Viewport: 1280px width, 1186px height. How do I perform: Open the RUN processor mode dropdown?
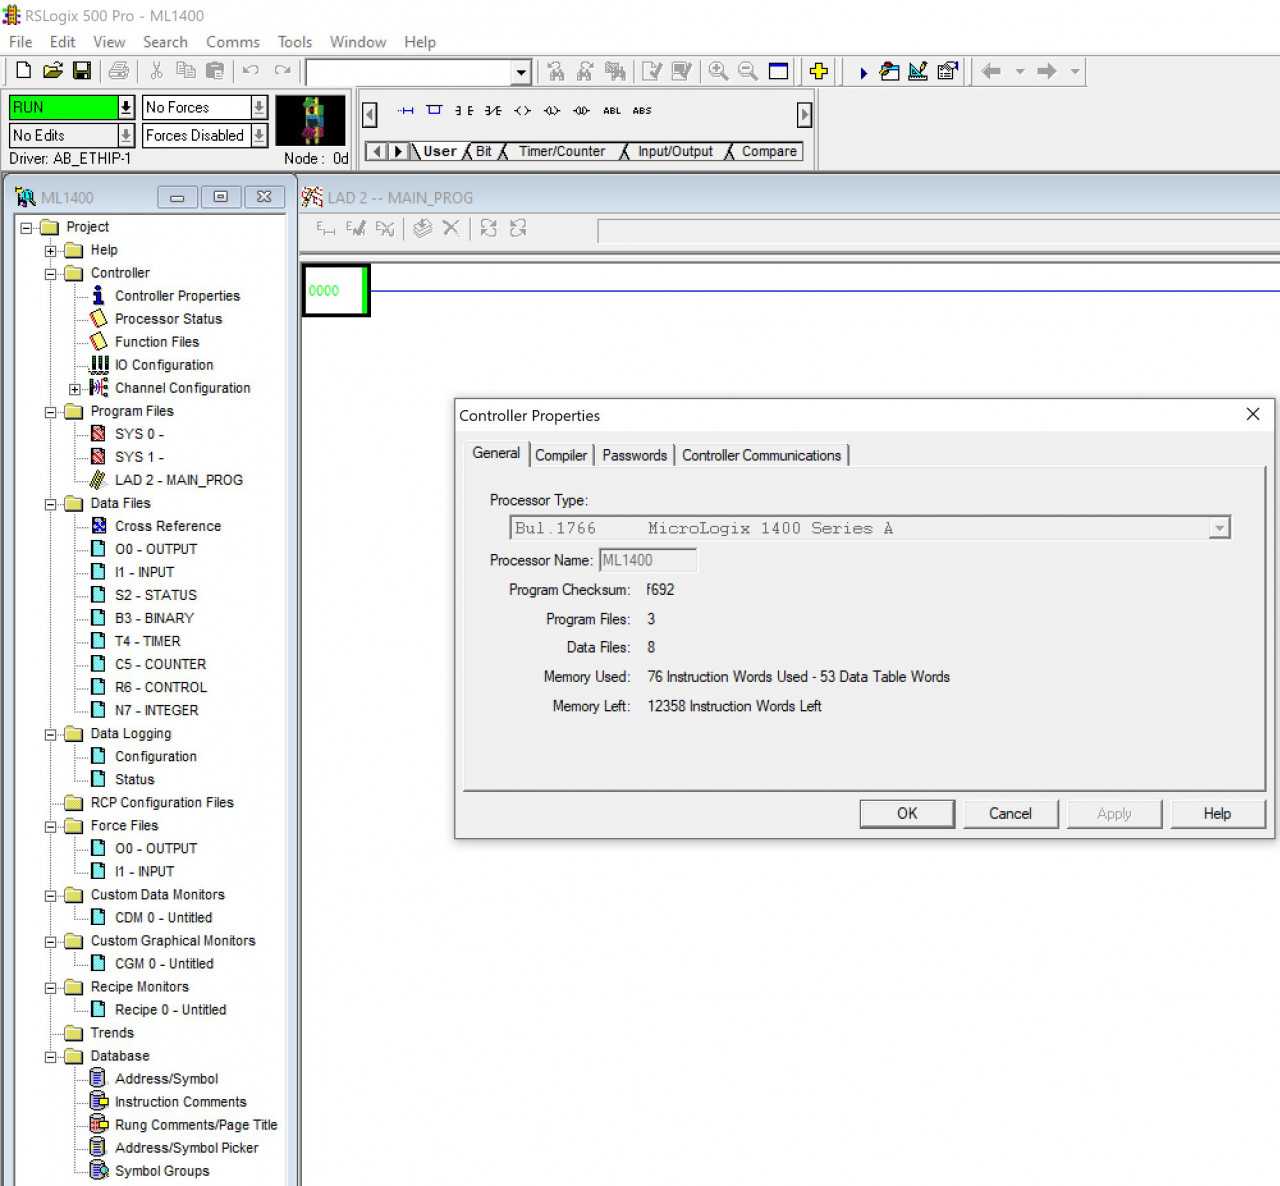(126, 107)
